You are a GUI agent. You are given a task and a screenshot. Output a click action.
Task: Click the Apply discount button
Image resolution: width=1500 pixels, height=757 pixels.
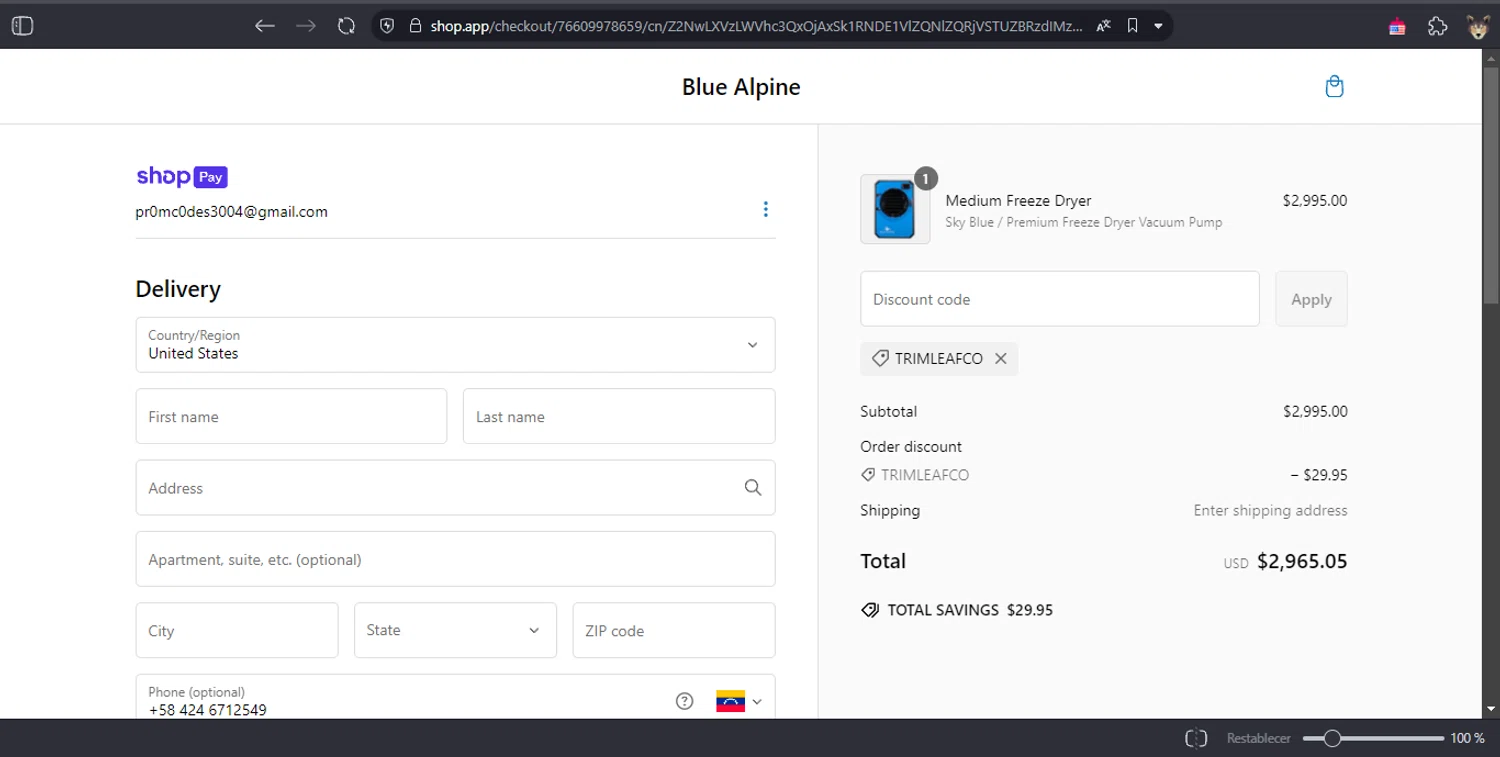[1311, 299]
